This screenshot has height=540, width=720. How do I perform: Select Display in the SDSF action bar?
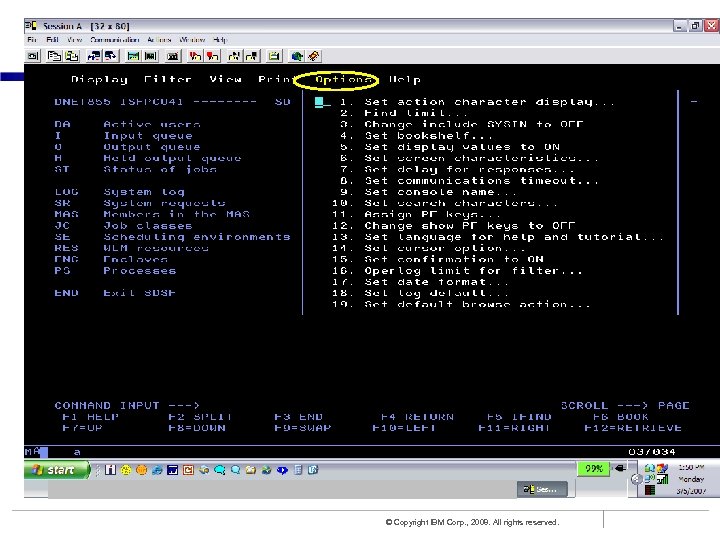coord(99,79)
